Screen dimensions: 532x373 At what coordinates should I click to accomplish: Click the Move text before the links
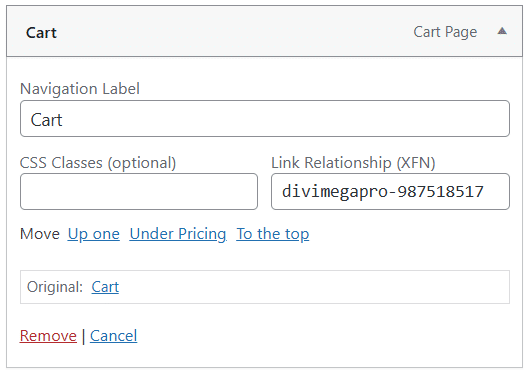point(40,234)
